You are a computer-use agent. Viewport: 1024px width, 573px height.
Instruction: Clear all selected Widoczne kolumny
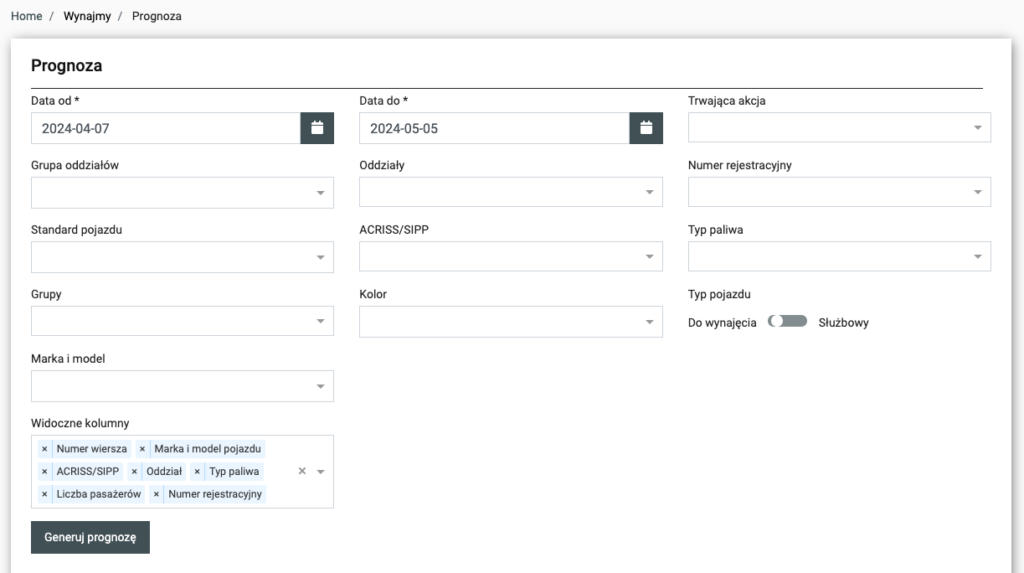302,471
